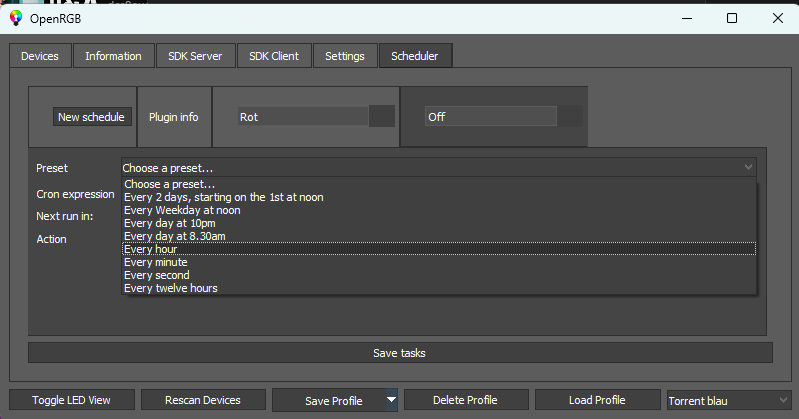Switch to the Information tab
799x419 pixels.
pyautogui.click(x=114, y=56)
